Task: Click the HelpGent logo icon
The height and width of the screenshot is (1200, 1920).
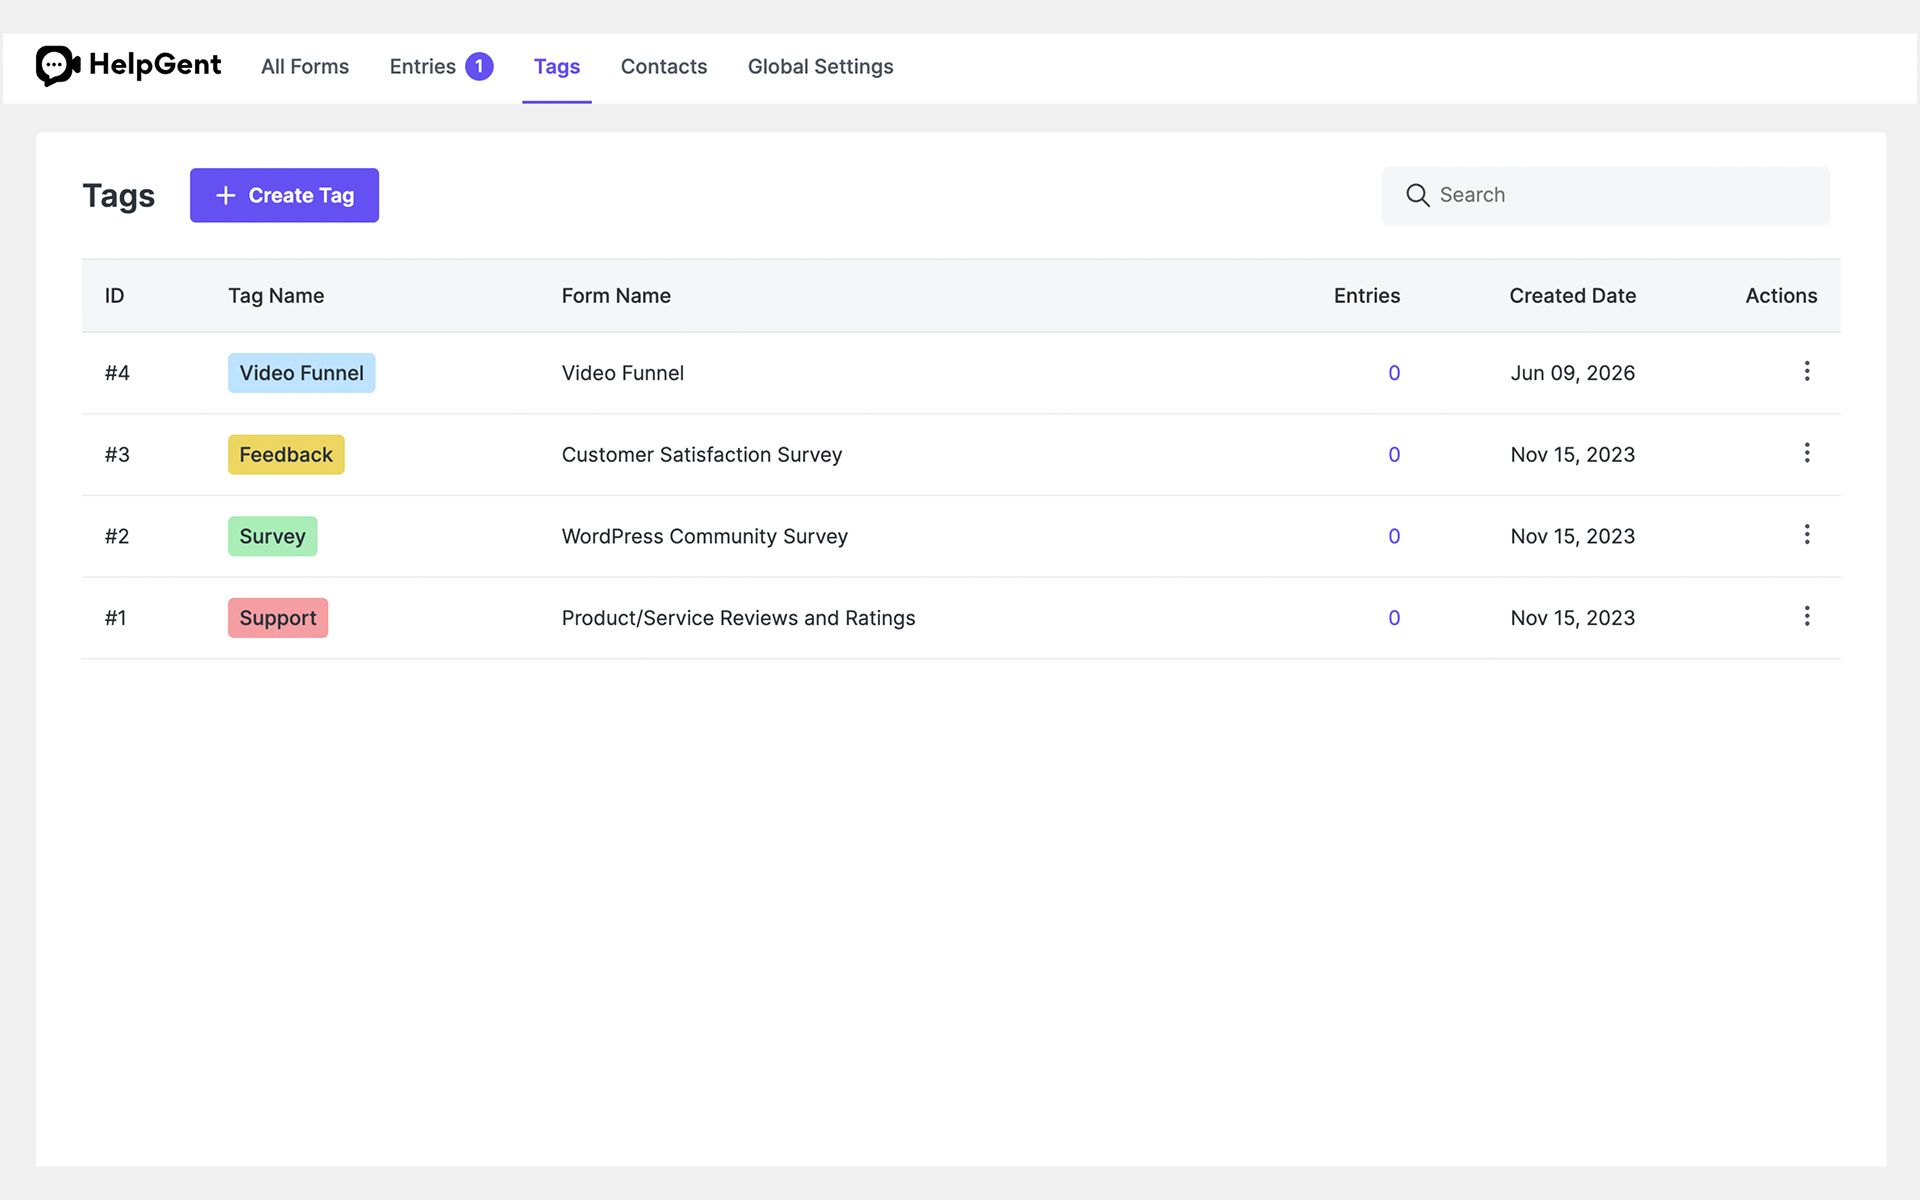Action: tap(58, 66)
